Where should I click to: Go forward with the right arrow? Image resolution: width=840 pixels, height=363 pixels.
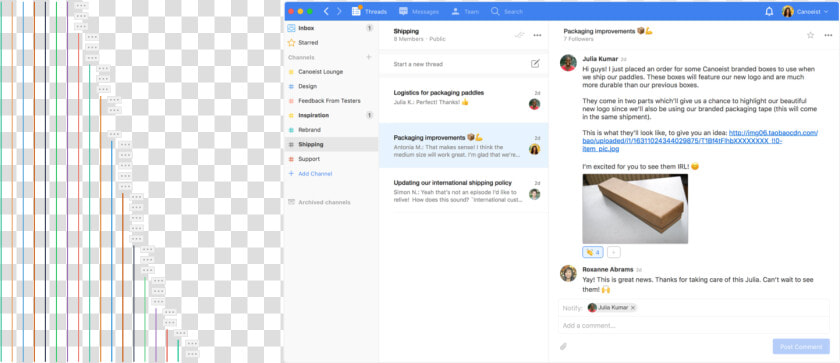[x=339, y=11]
